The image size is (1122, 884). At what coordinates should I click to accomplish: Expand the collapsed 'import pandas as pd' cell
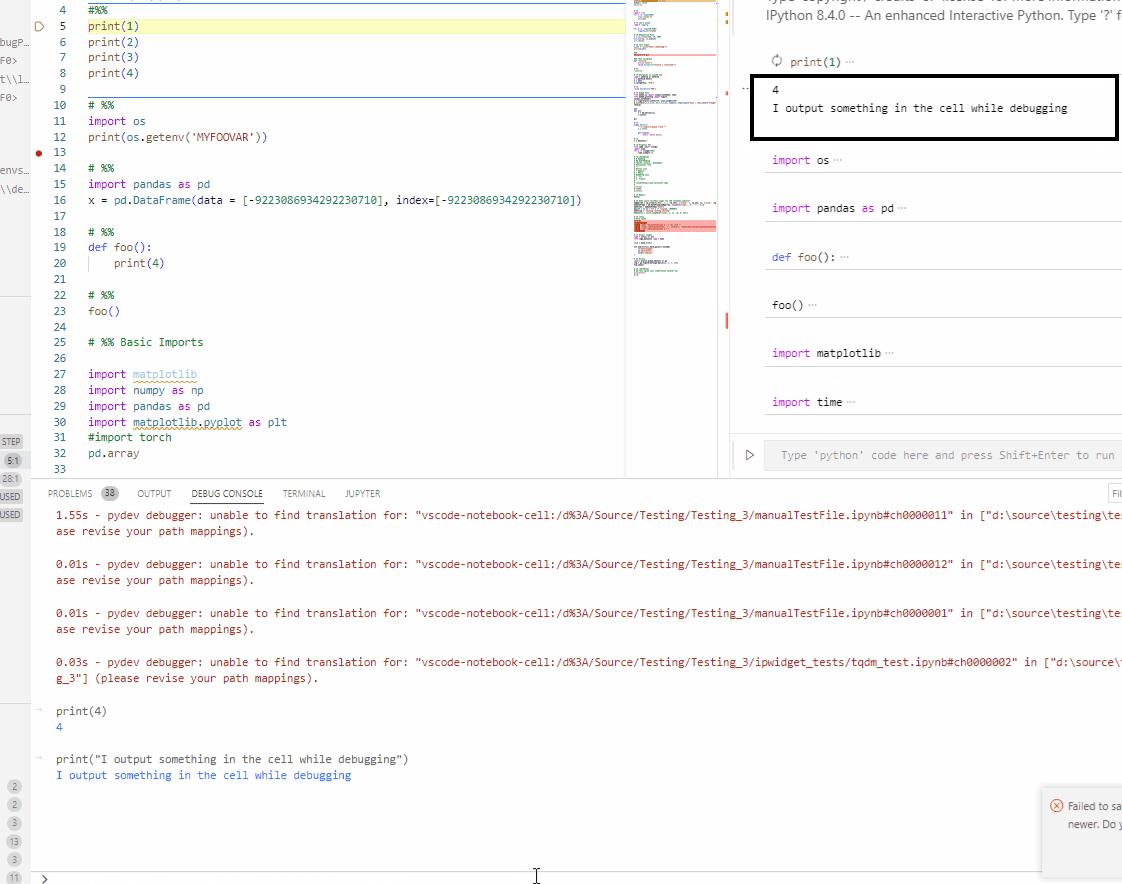click(904, 208)
